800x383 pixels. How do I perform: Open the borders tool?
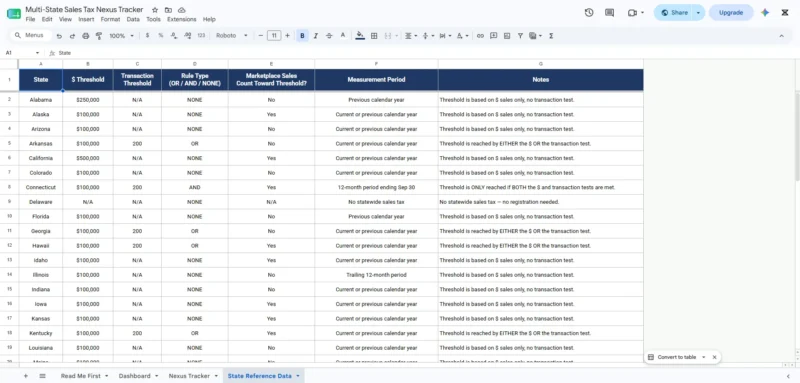click(x=374, y=36)
